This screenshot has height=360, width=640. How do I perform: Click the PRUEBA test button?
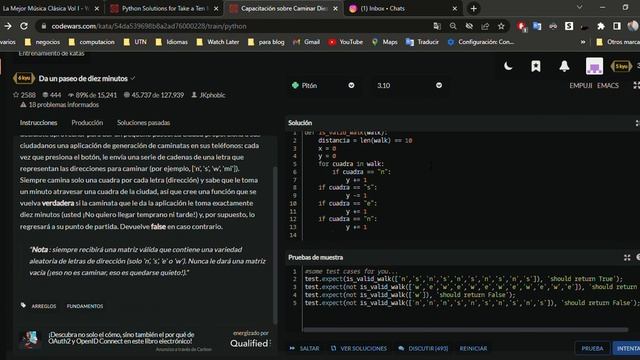tap(592, 348)
